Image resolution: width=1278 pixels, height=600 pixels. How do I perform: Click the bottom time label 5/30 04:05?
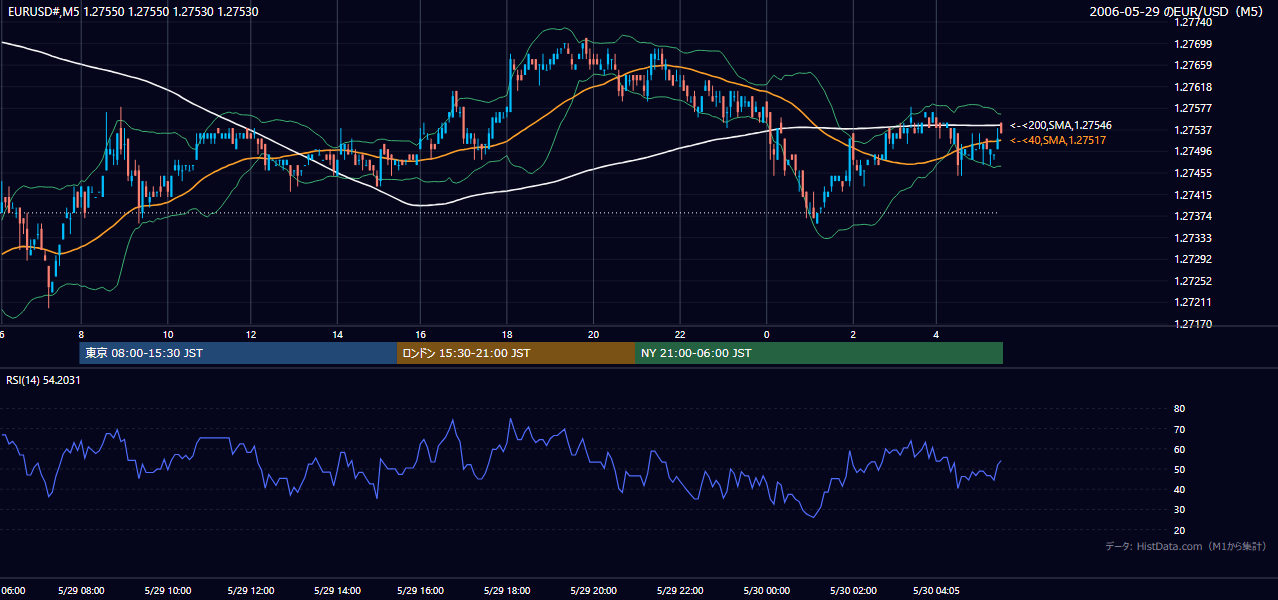pos(938,590)
